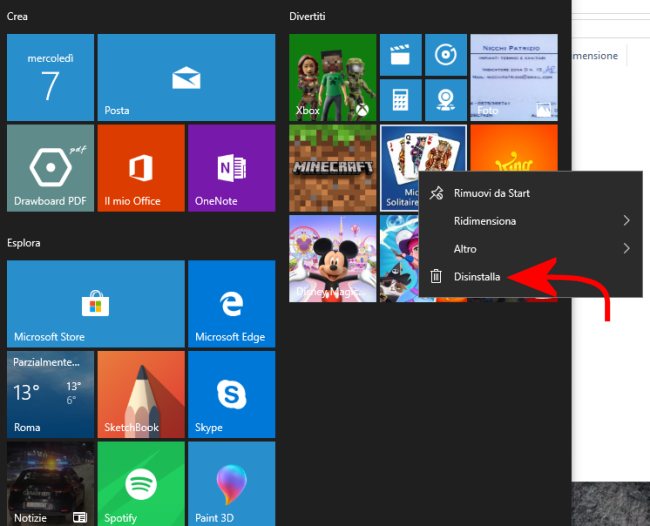Open the Maps webcam-pin tile
The width and height of the screenshot is (650, 526).
446,100
